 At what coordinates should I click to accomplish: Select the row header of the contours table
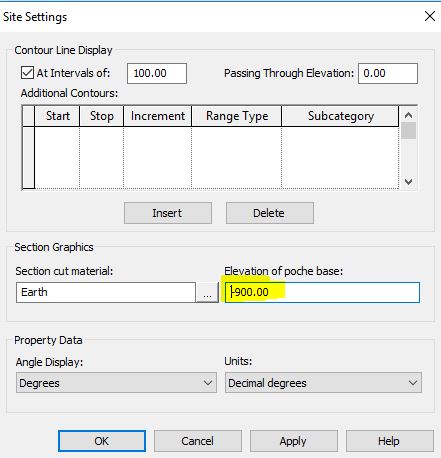[x=29, y=157]
